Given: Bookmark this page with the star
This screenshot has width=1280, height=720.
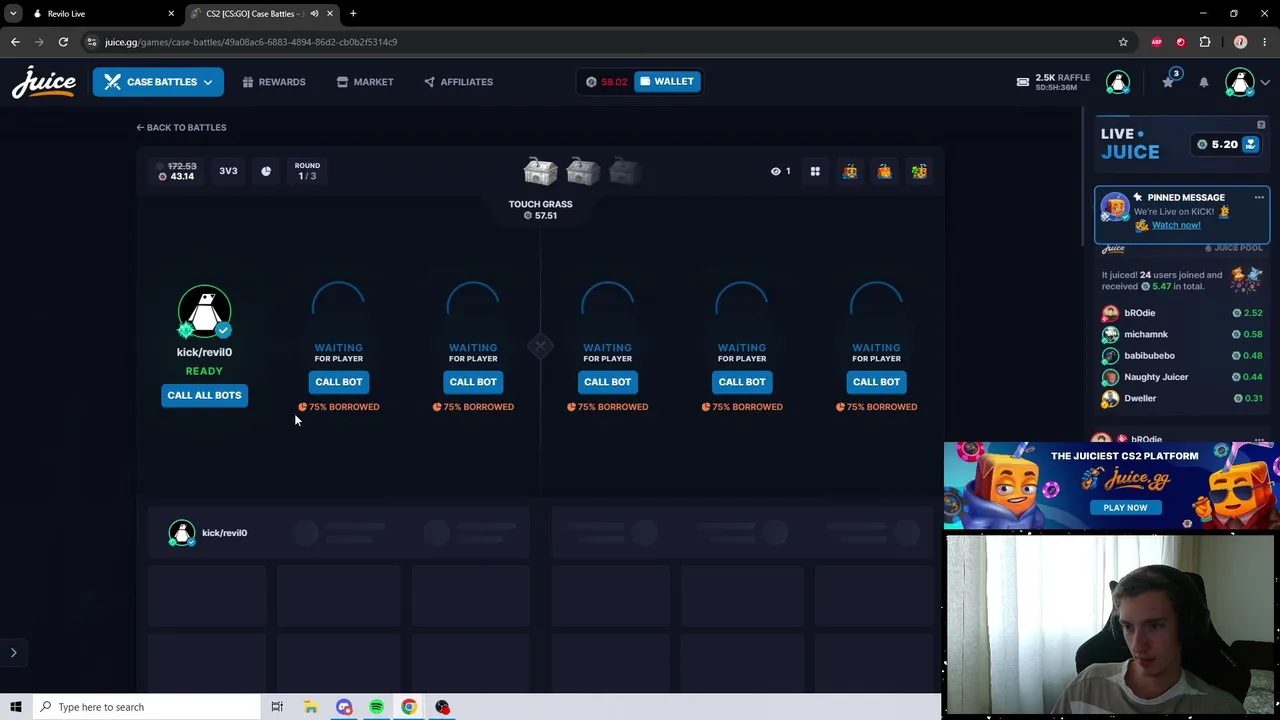Looking at the screenshot, I should pyautogui.click(x=1123, y=42).
